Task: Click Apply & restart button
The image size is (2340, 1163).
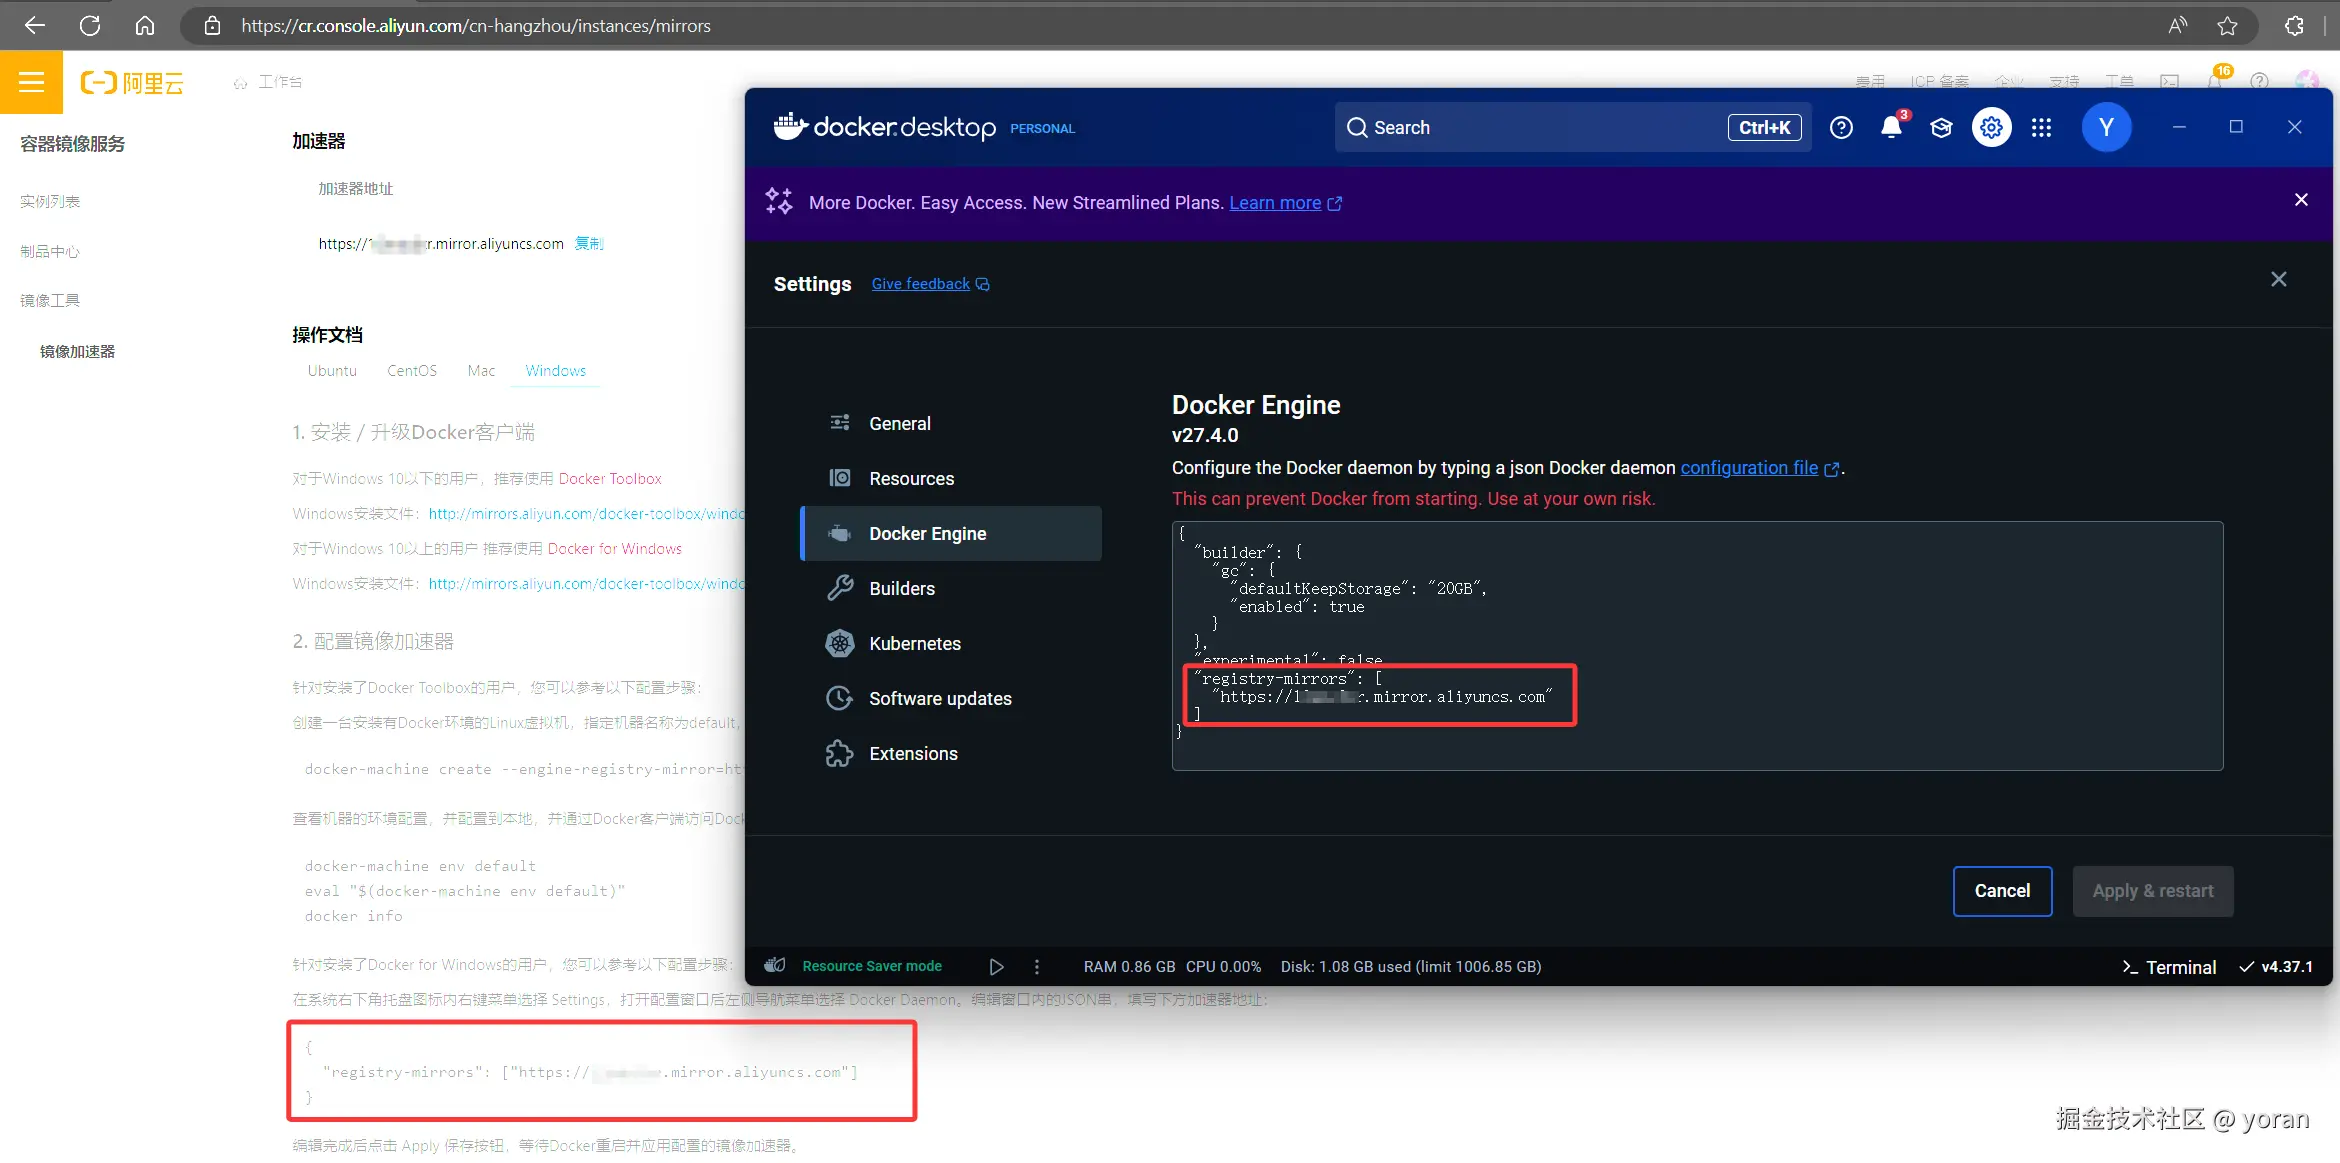Action: [x=2153, y=891]
